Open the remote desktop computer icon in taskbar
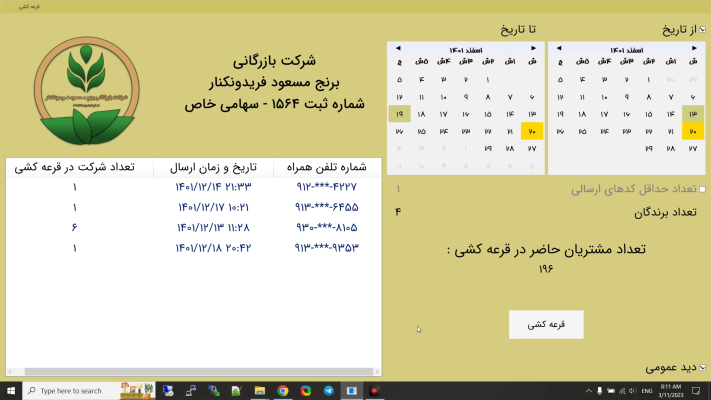Screen dimensions: 711x400 pos(168,390)
